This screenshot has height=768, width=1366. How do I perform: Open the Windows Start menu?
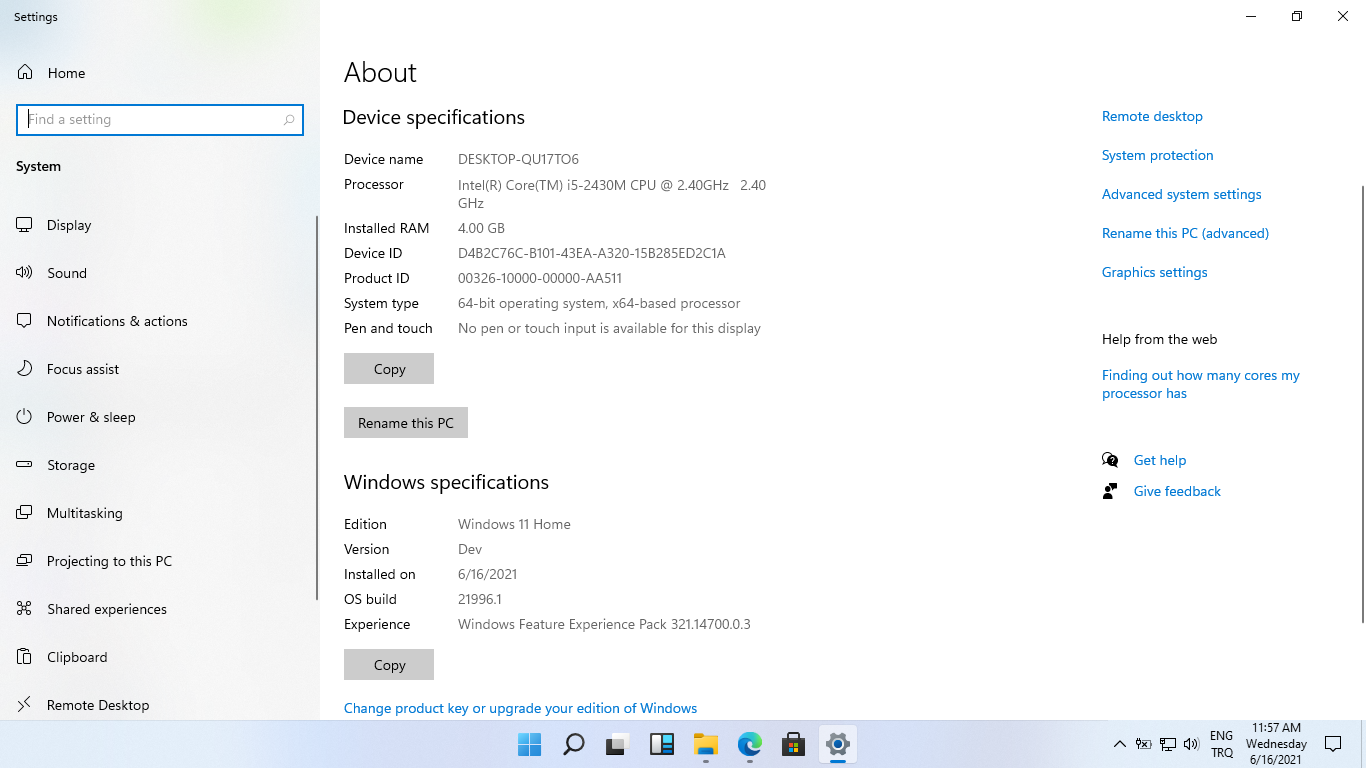530,744
